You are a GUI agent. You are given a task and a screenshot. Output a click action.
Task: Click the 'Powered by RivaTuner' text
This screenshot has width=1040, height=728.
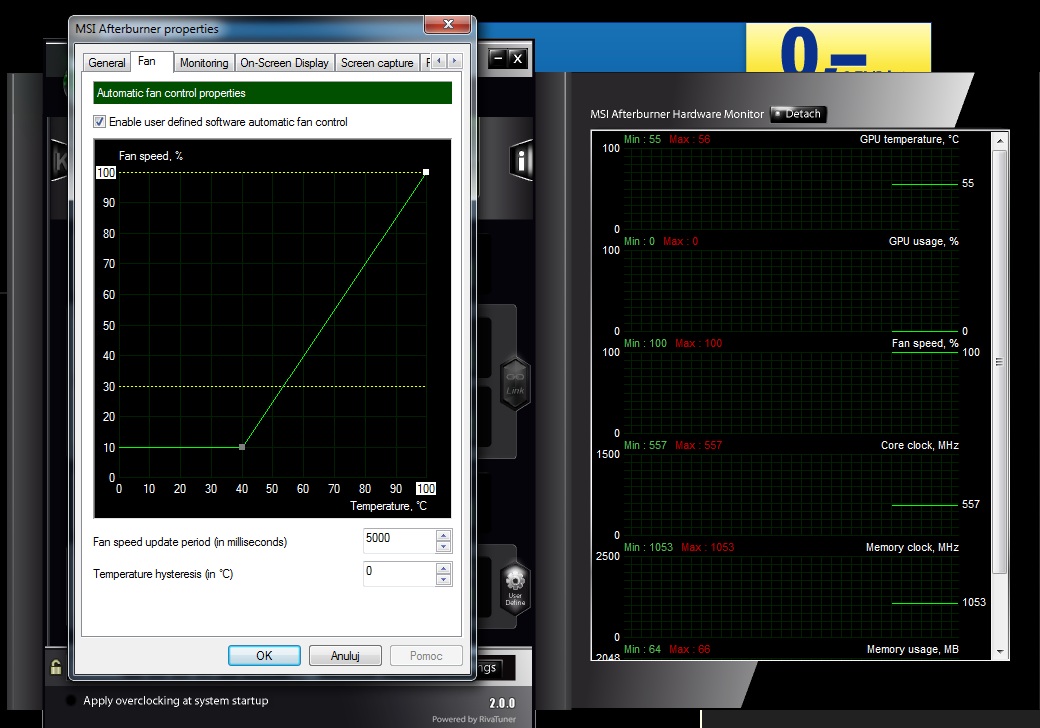click(x=474, y=719)
